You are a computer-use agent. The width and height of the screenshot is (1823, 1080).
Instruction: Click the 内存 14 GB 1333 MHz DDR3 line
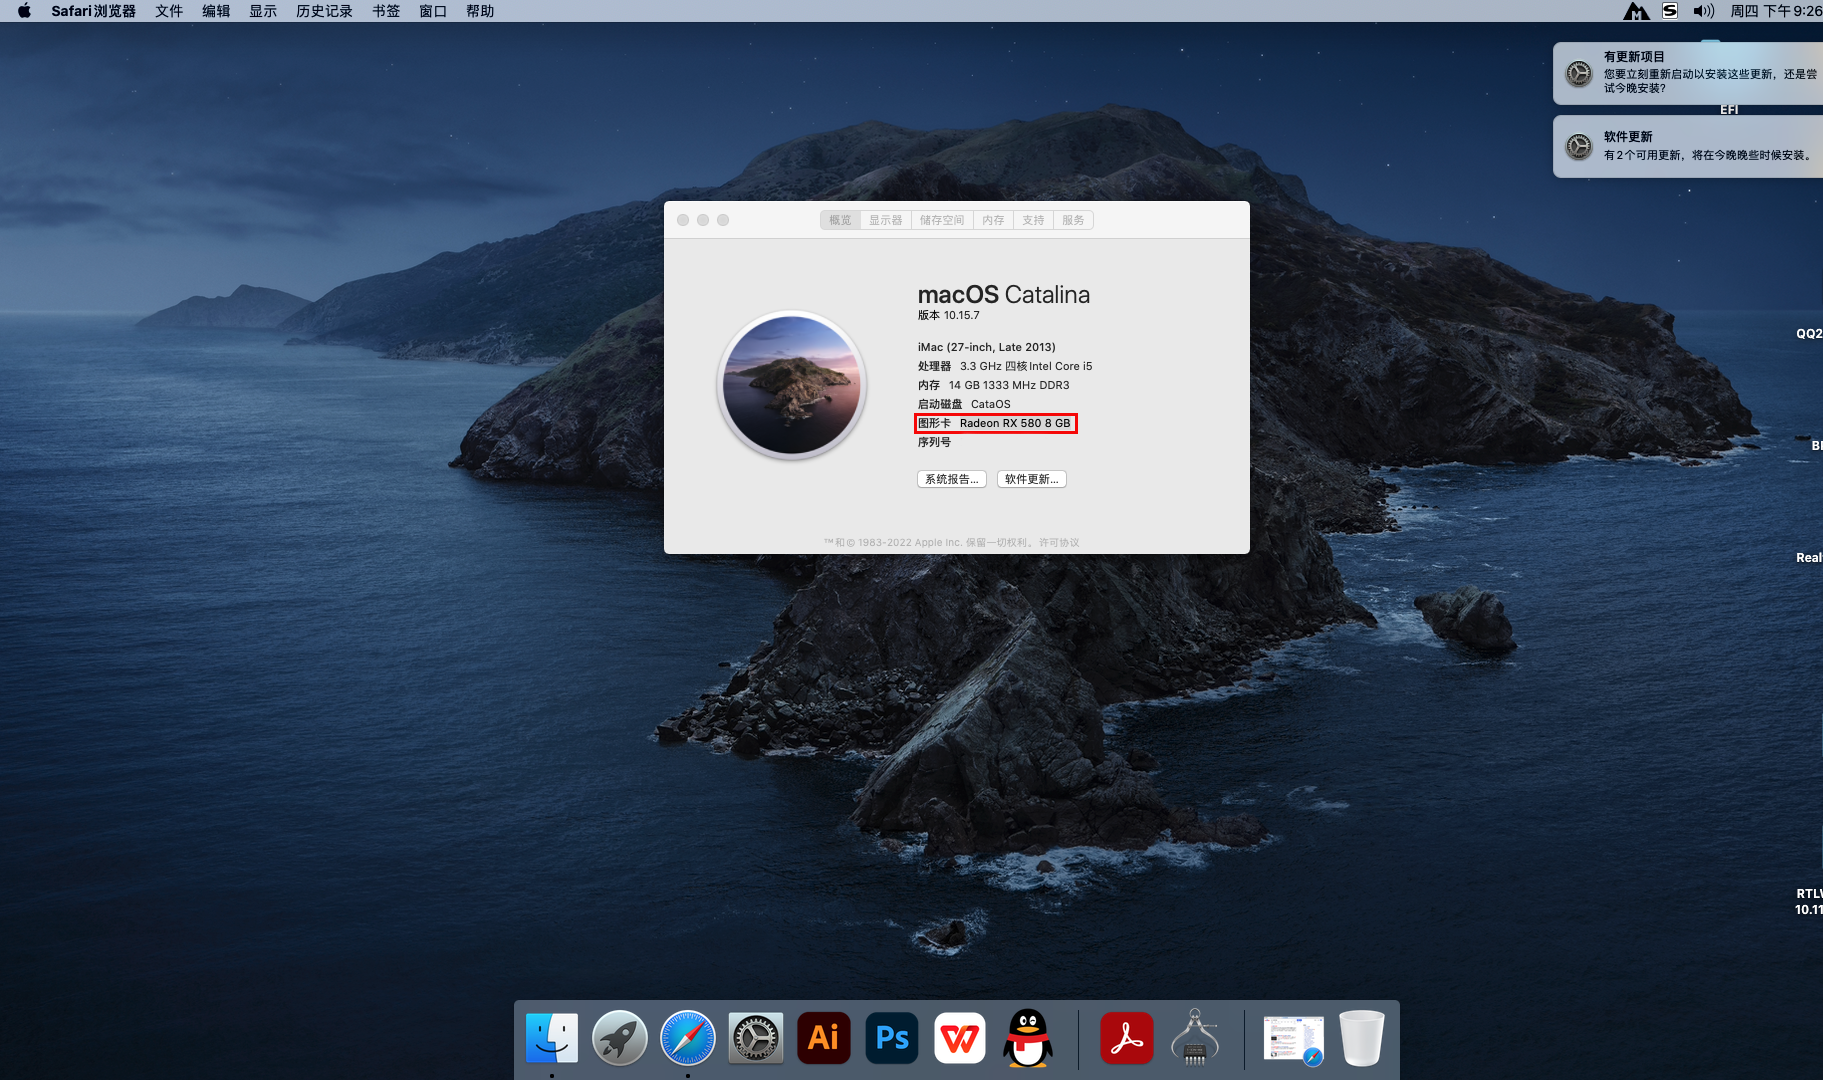[x=994, y=385]
